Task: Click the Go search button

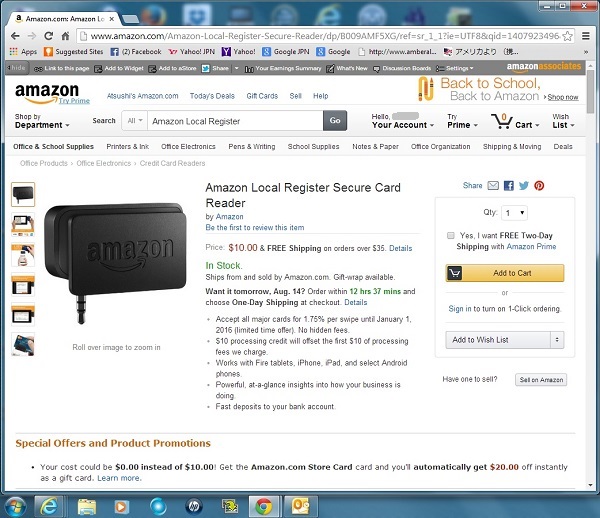Action: pyautogui.click(x=335, y=121)
